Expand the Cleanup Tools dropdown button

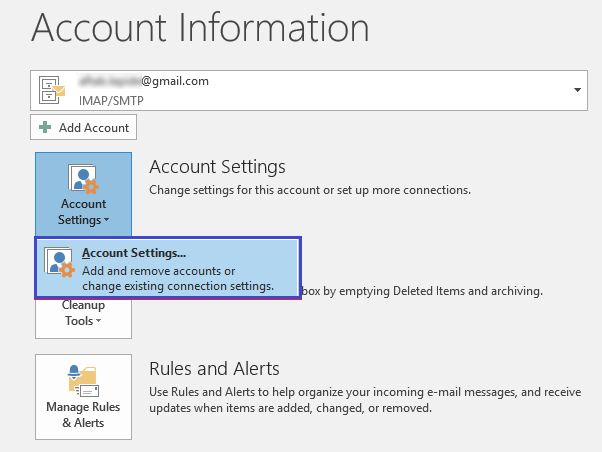click(x=83, y=318)
